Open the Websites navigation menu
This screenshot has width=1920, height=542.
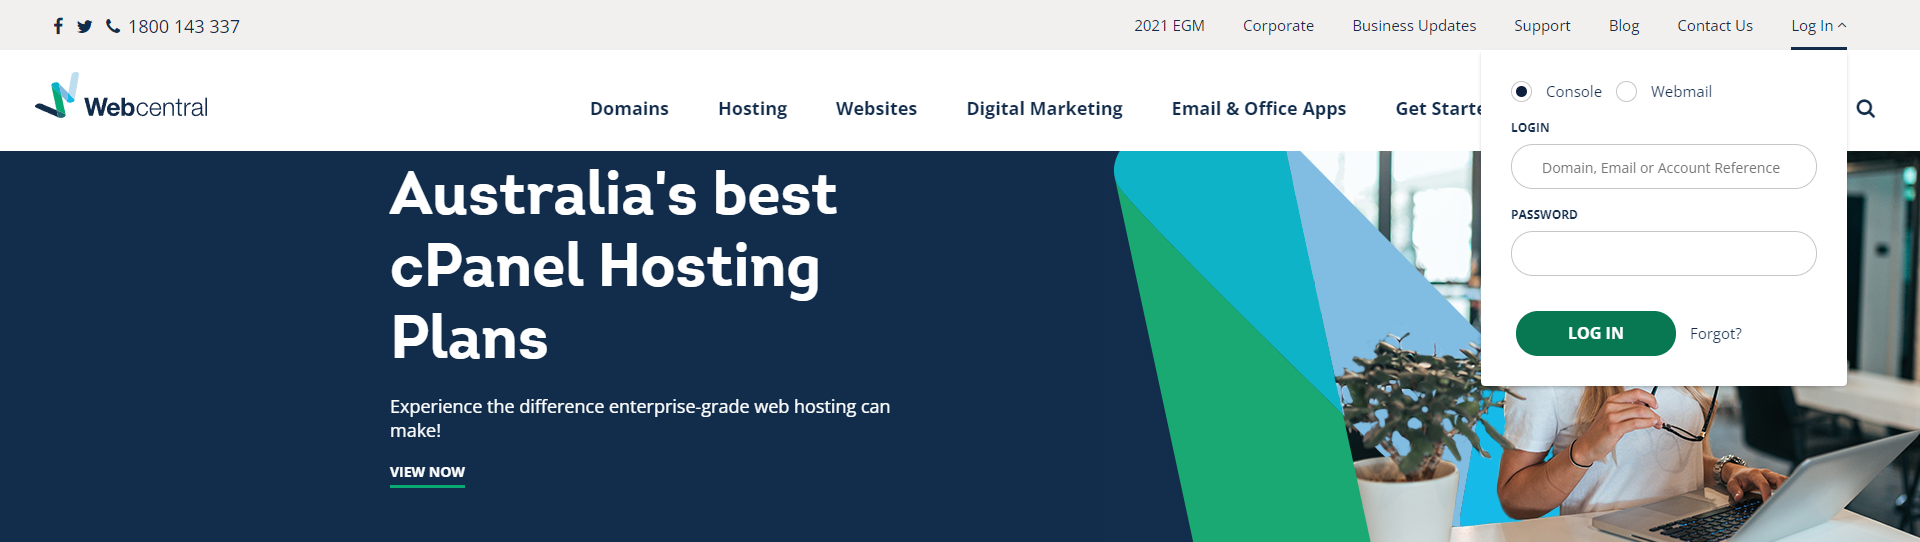876,108
